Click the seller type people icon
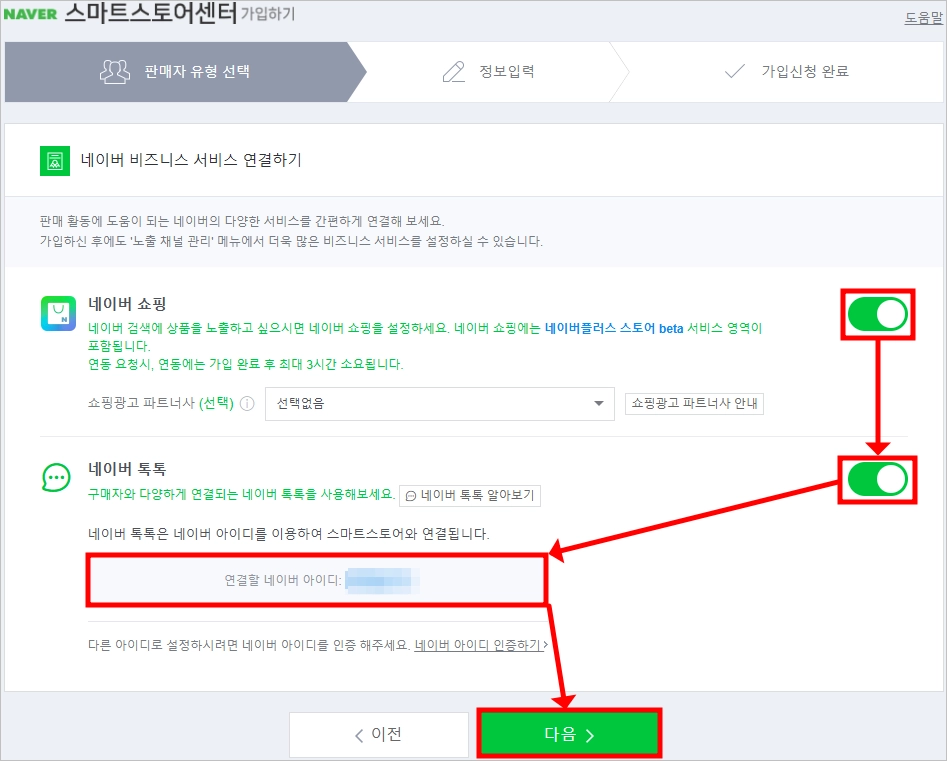The height and width of the screenshot is (761, 947). [x=115, y=71]
